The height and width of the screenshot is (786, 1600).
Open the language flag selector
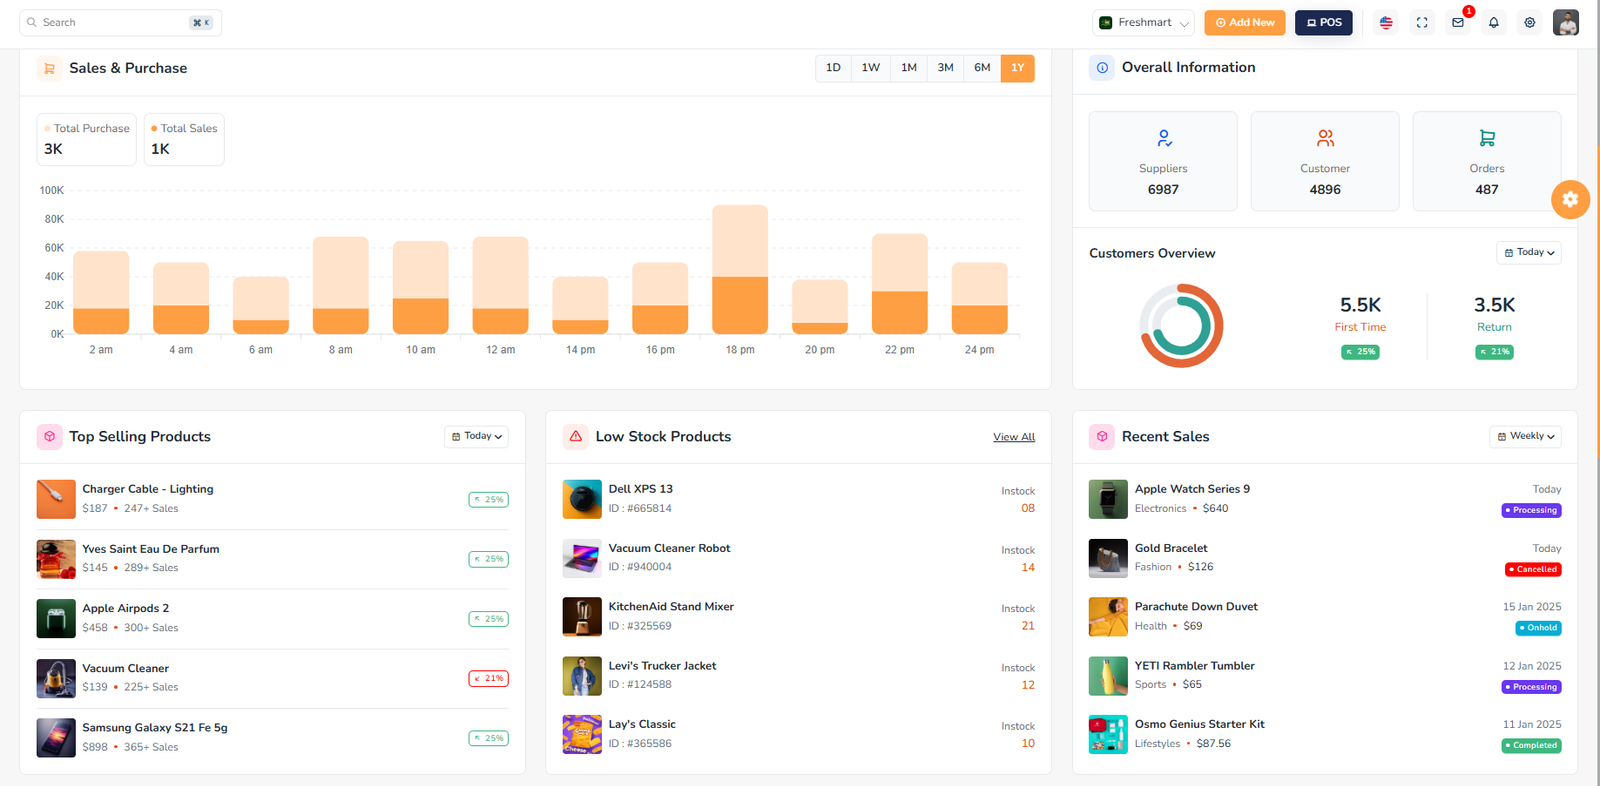click(1386, 22)
